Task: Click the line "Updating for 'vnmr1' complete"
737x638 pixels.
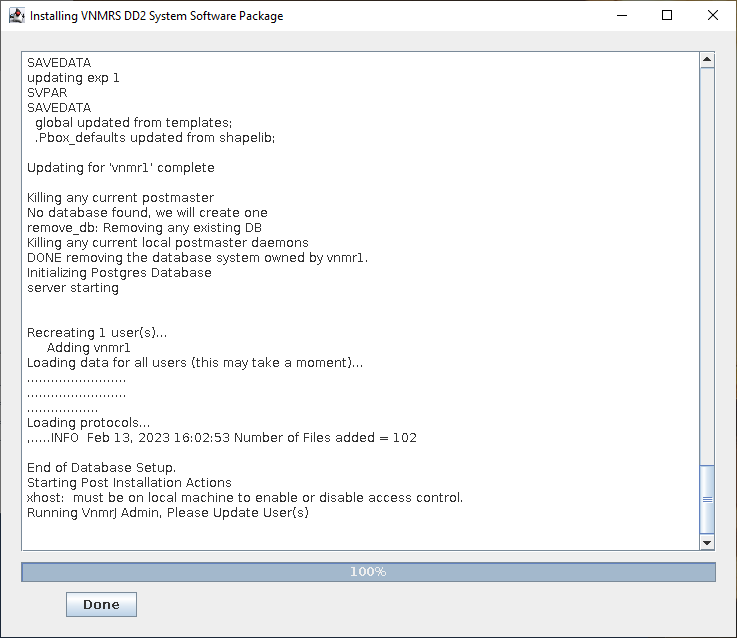Action: (x=121, y=168)
